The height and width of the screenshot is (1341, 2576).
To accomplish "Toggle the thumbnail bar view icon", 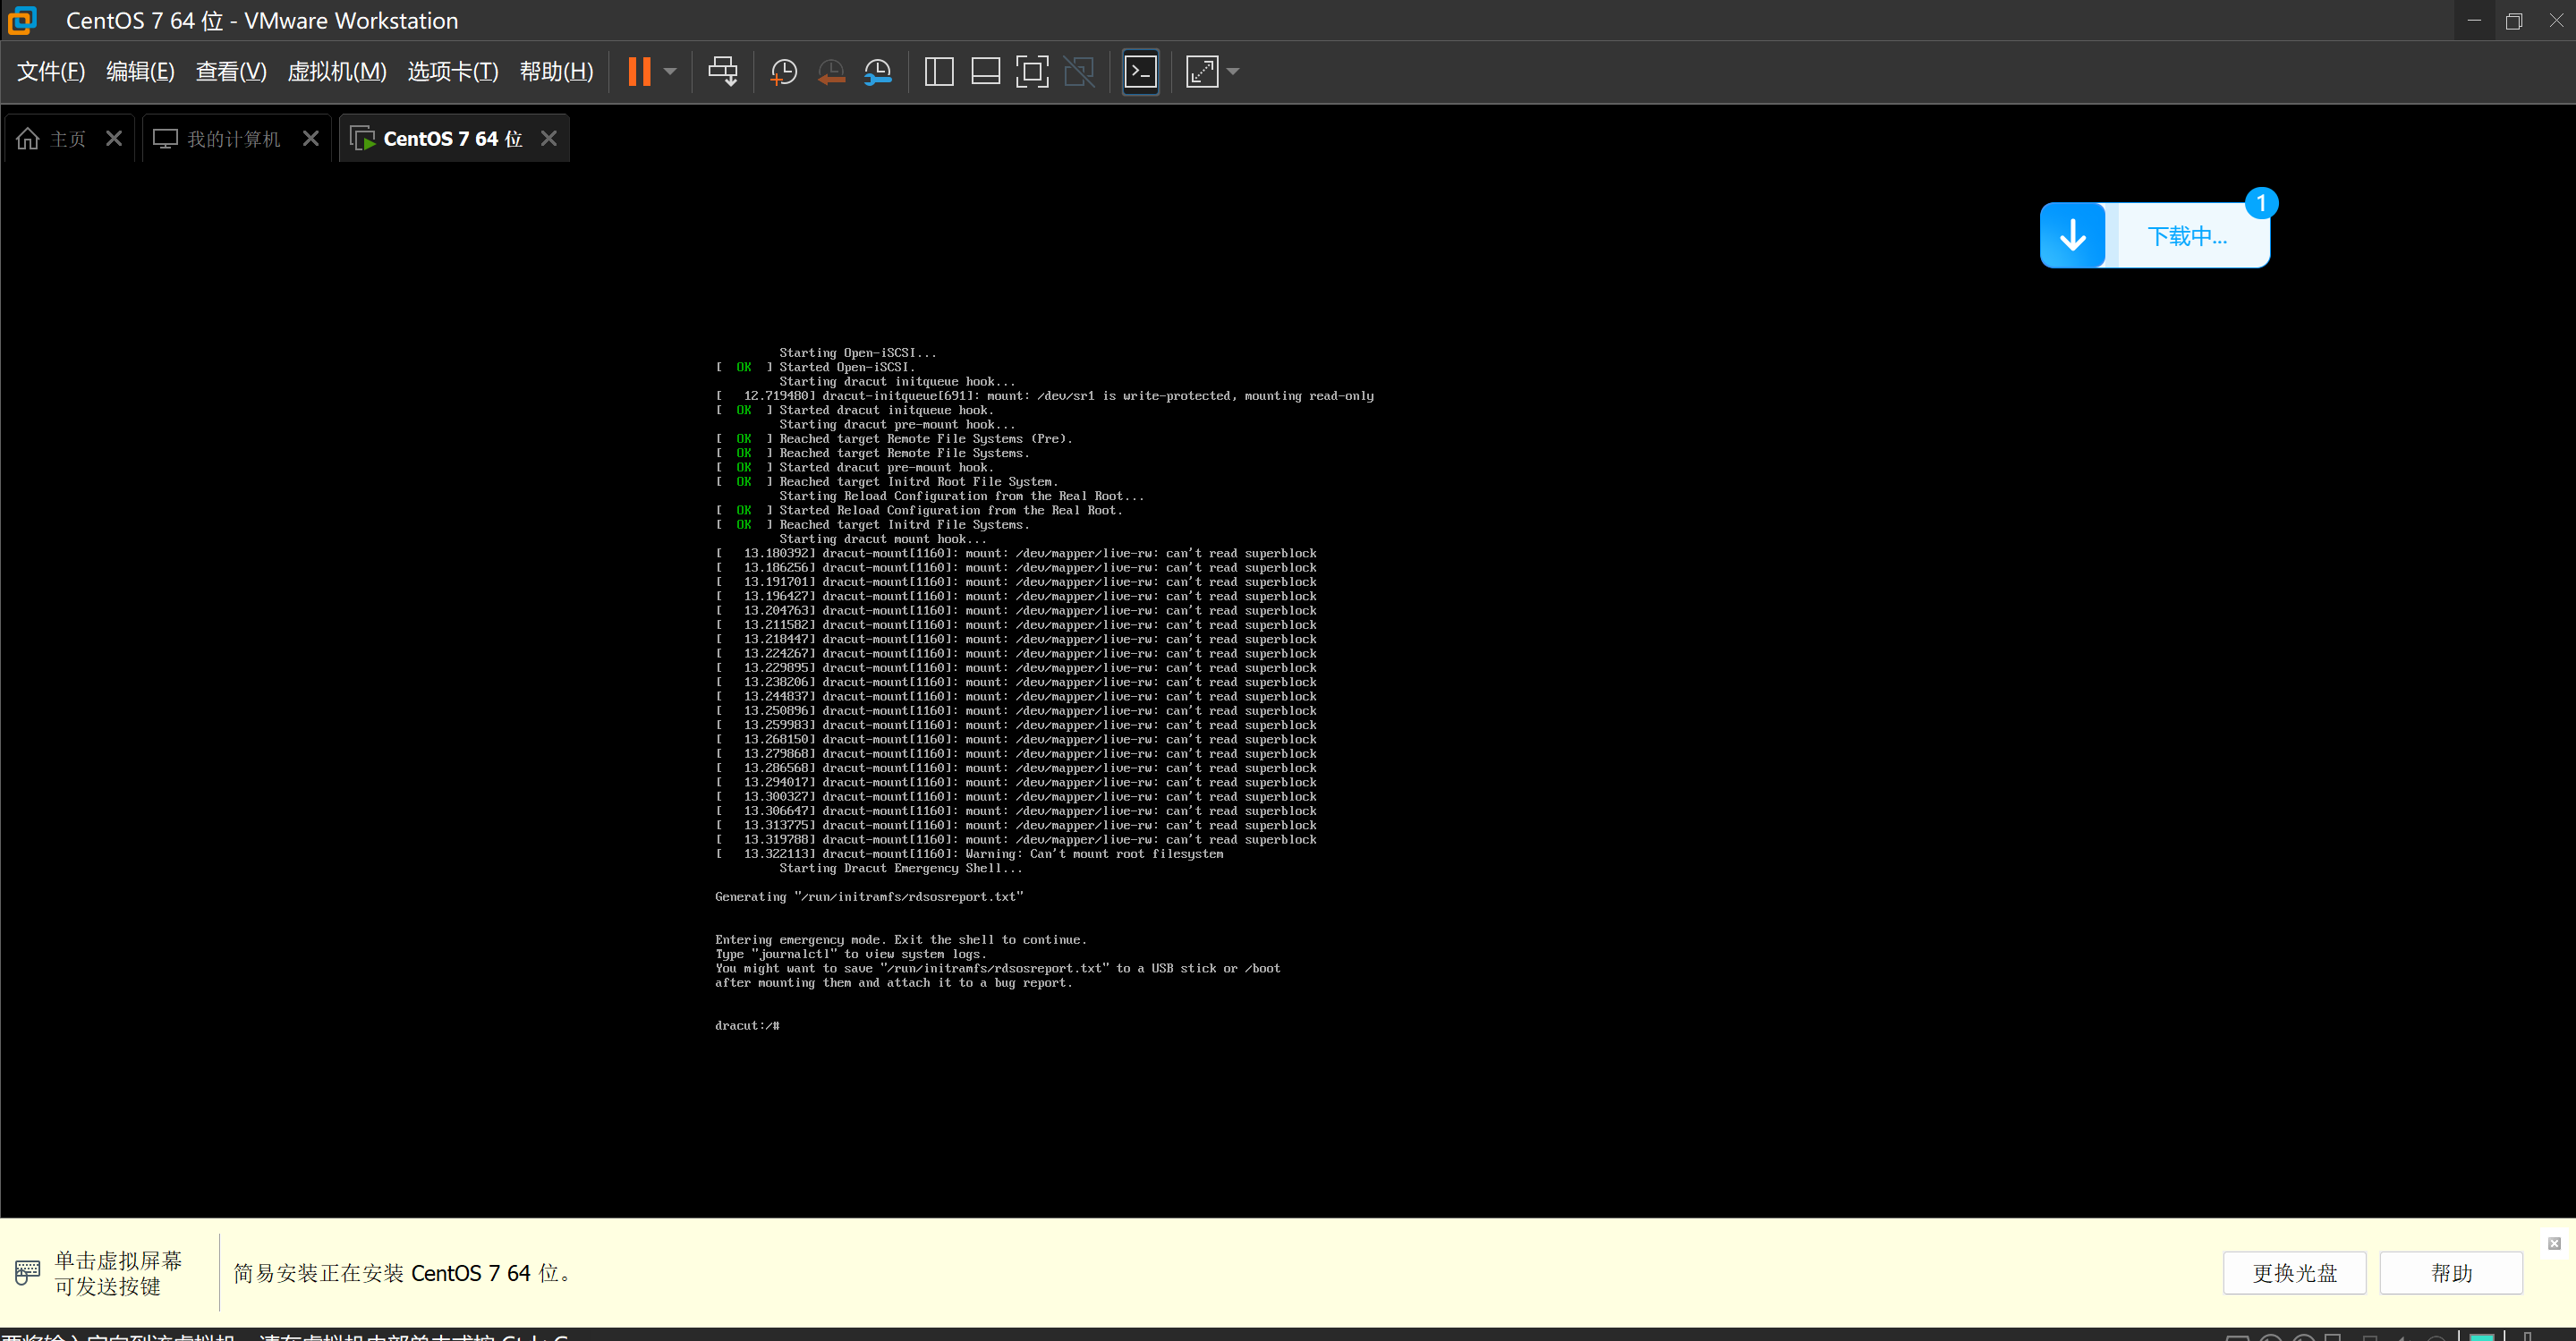I will (985, 71).
